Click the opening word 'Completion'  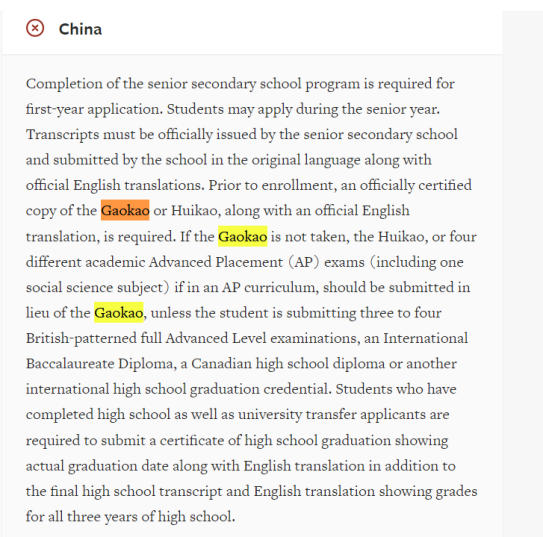pos(64,84)
